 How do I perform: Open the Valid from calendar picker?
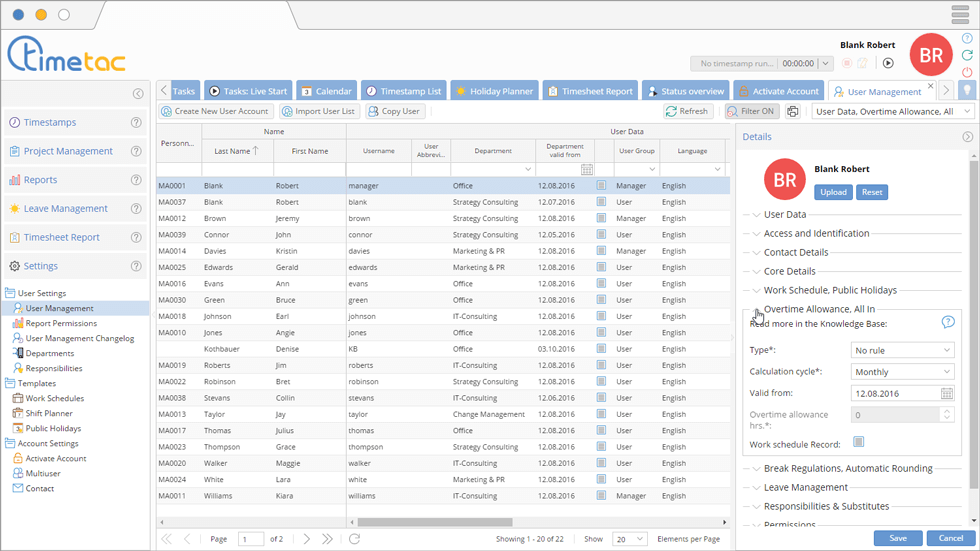pyautogui.click(x=947, y=394)
